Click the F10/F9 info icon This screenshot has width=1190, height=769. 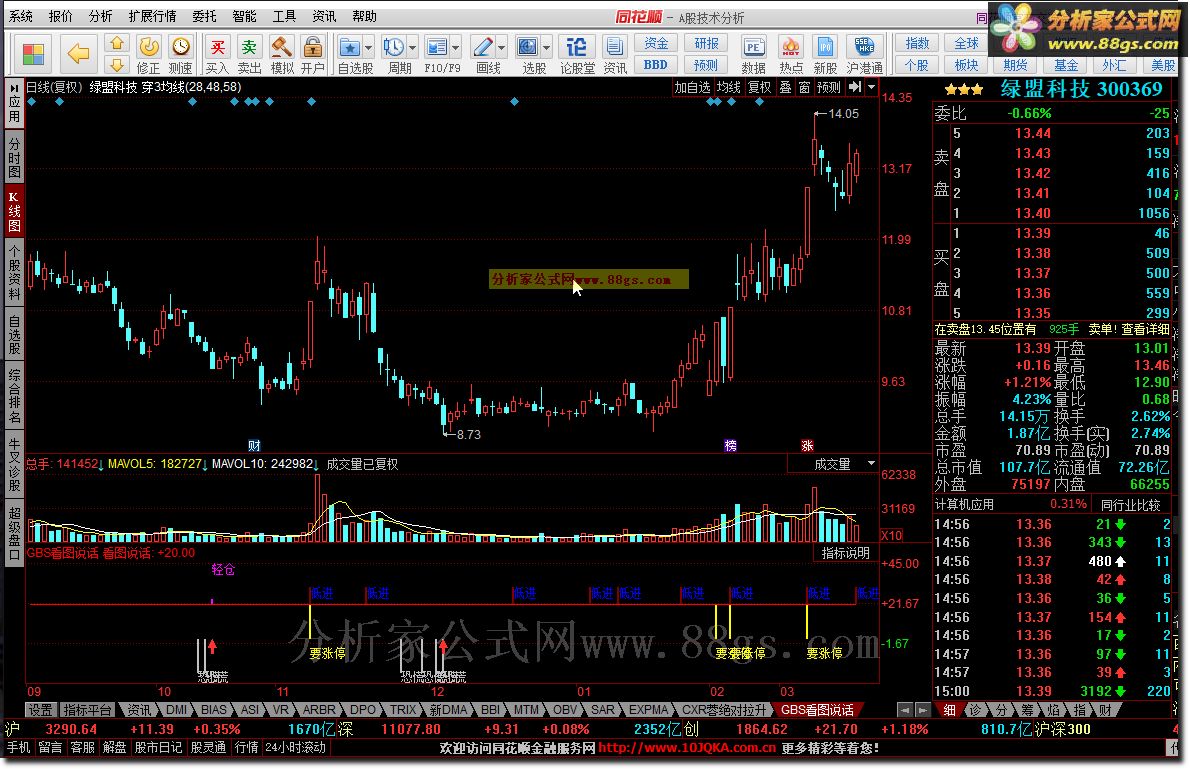[x=437, y=47]
